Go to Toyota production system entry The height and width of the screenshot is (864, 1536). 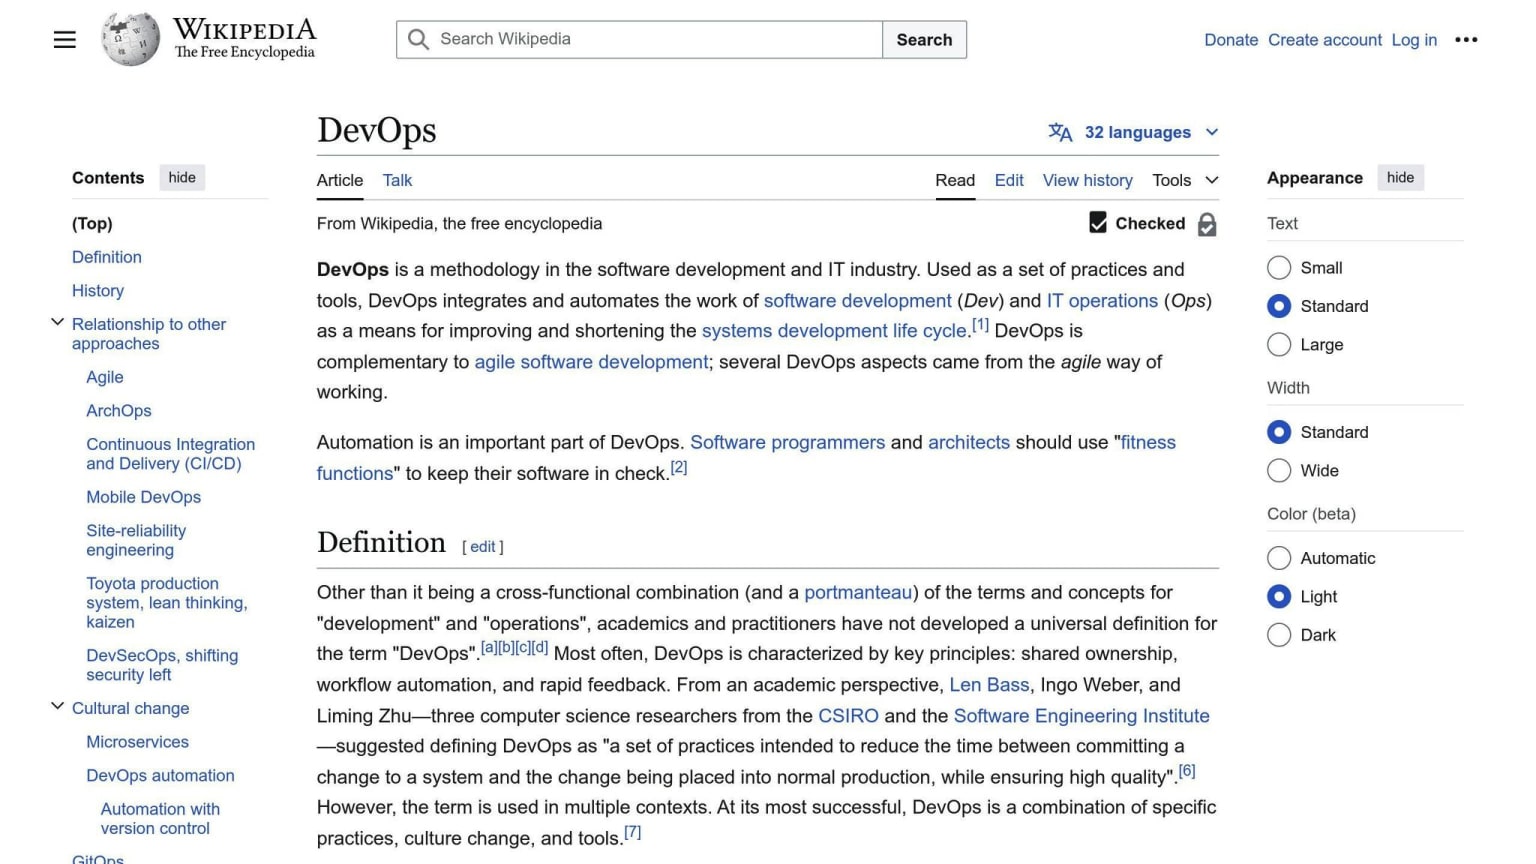tap(166, 602)
